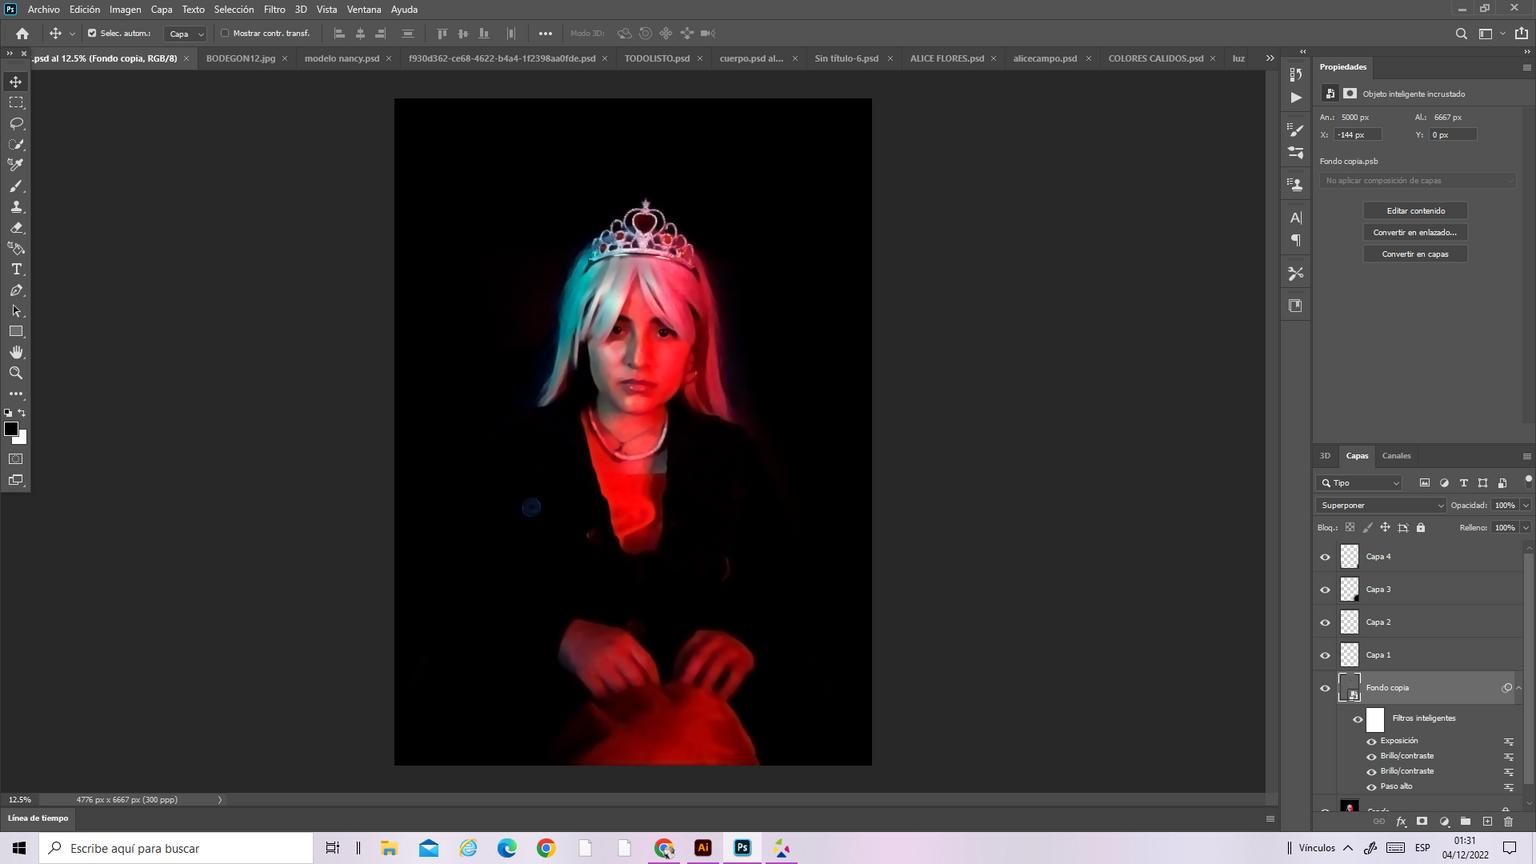
Task: Filter layers by type layers
Action: click(1464, 483)
